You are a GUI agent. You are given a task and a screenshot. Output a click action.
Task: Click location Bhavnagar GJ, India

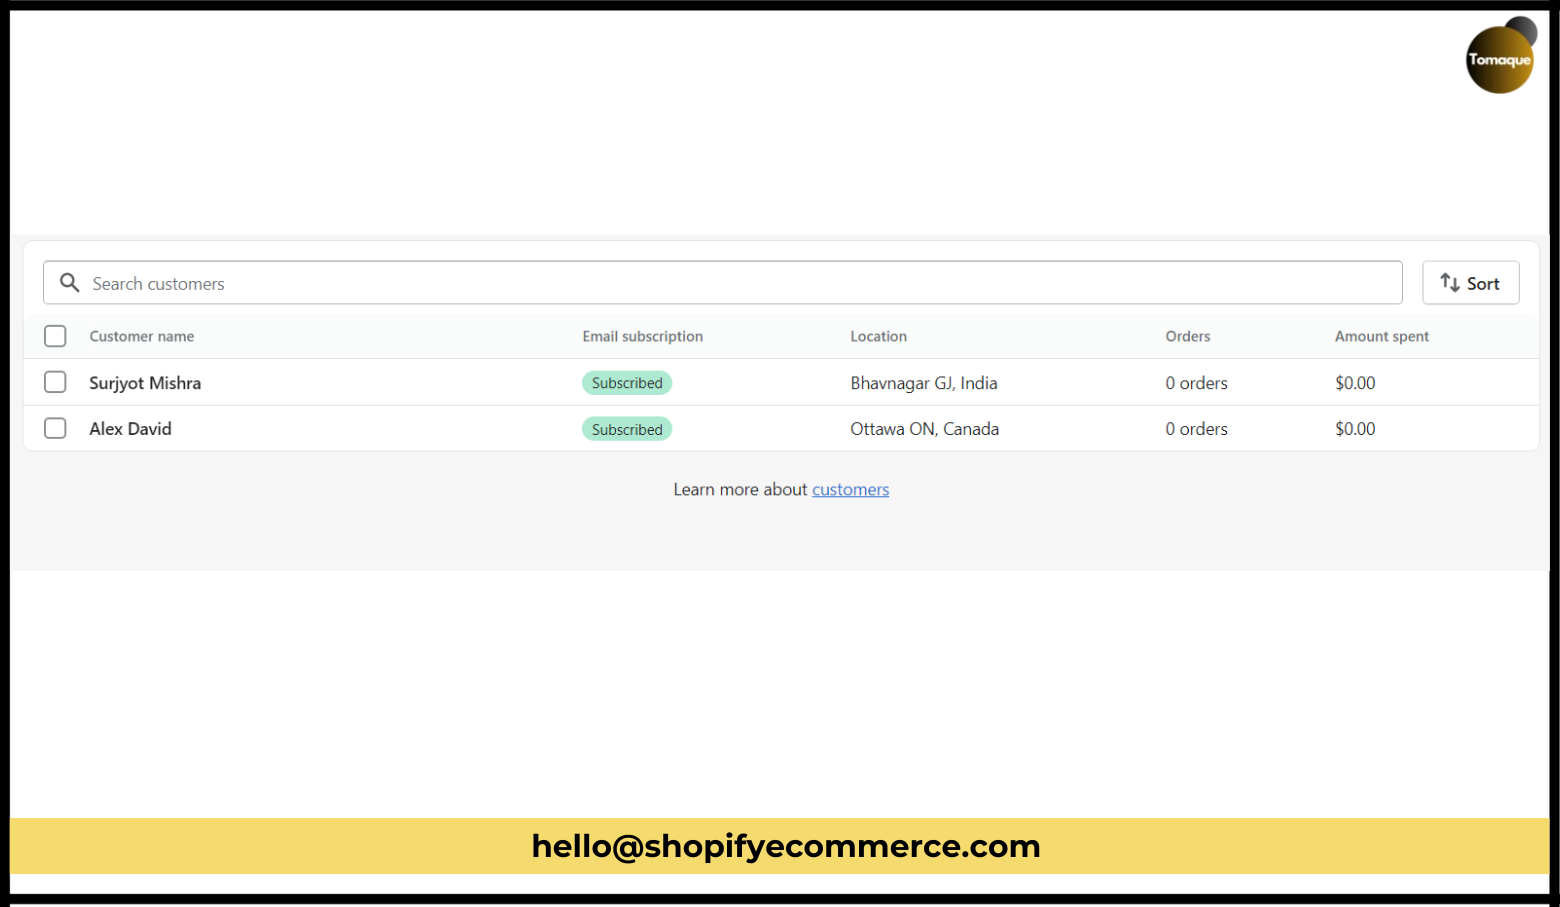pos(924,383)
